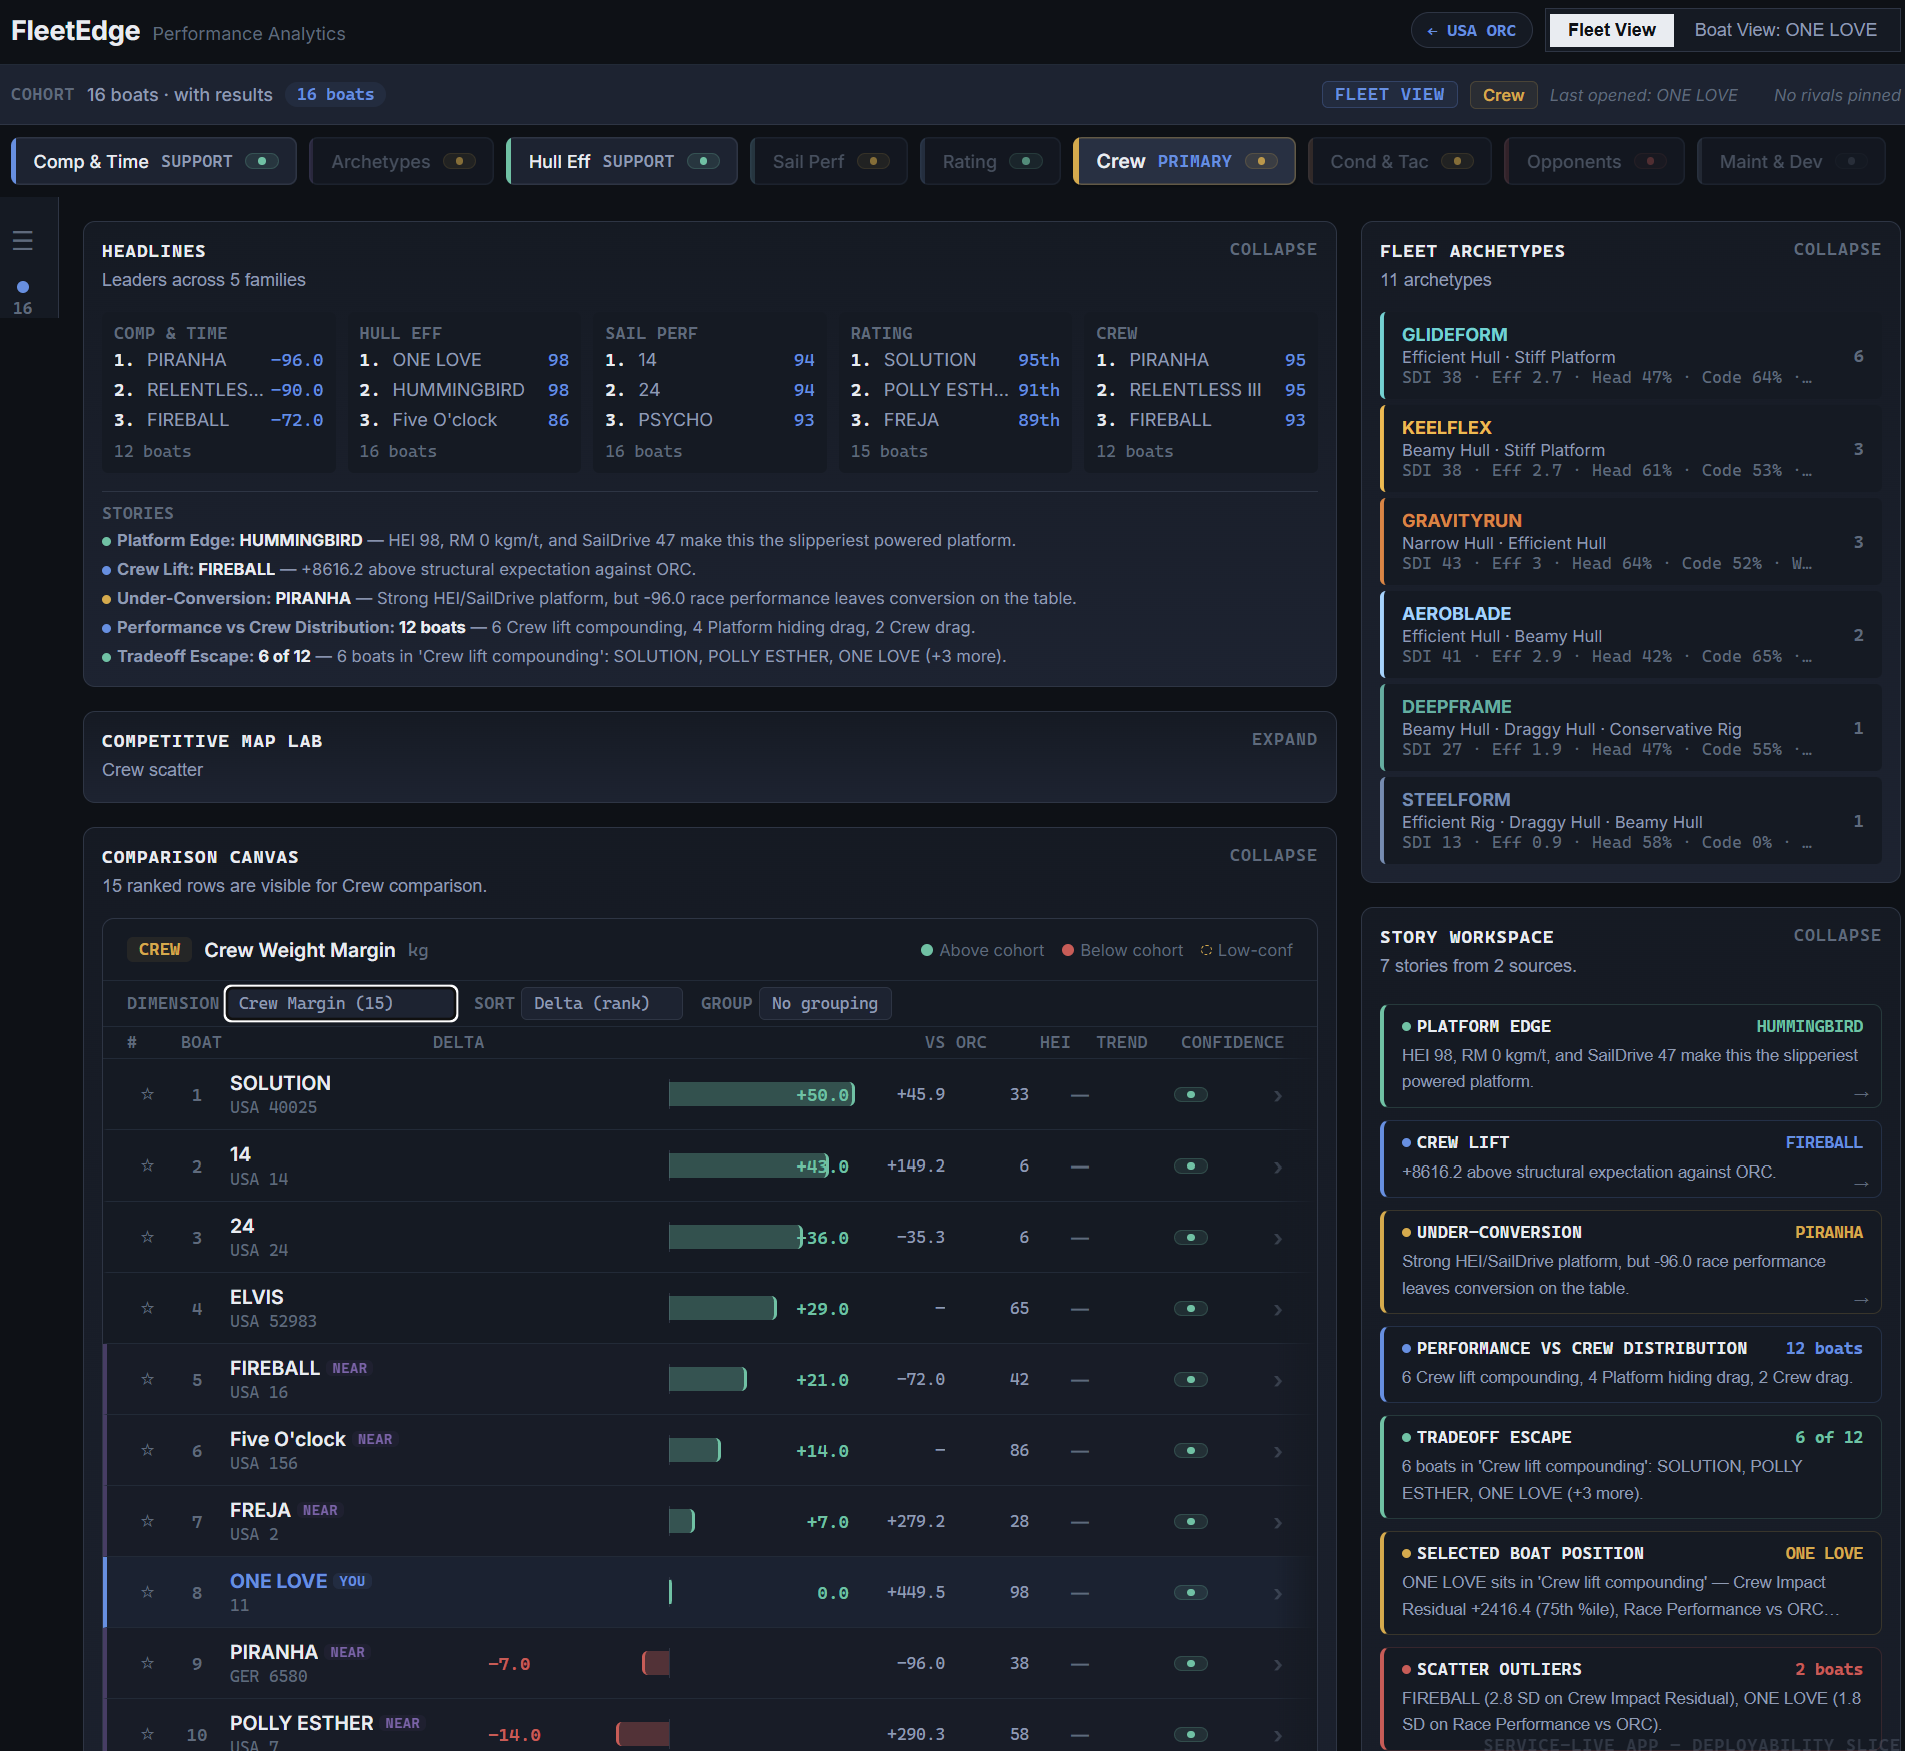Open SOLUTION row details chevron
This screenshot has height=1751, width=1905.
pos(1278,1096)
